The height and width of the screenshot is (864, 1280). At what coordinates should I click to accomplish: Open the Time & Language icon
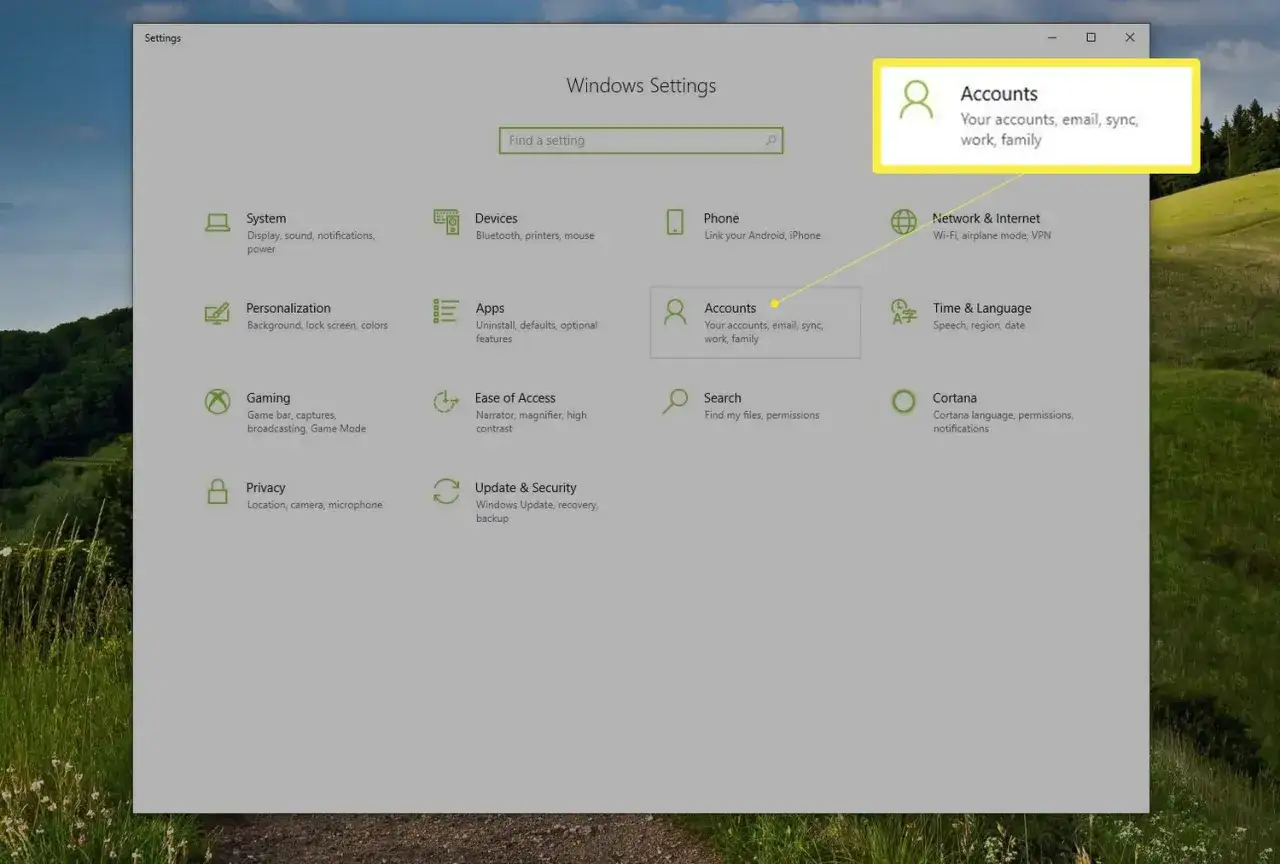click(x=904, y=312)
